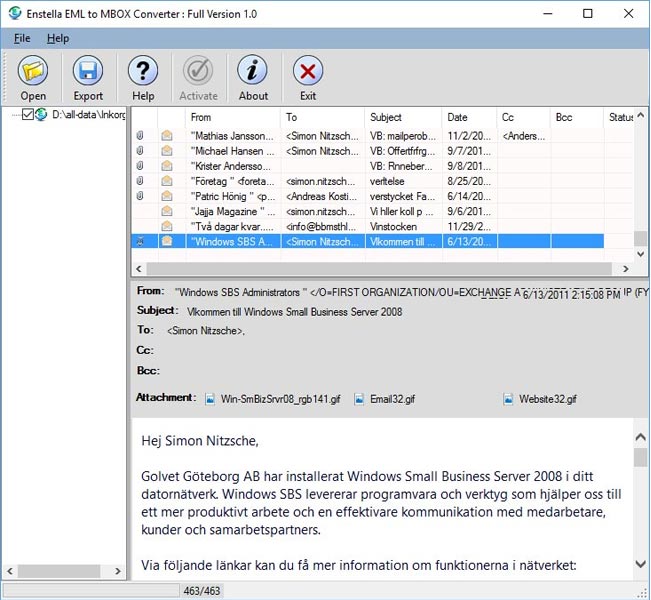
Task: Click envelope icon on Jajja Magazine row
Action: 167,211
